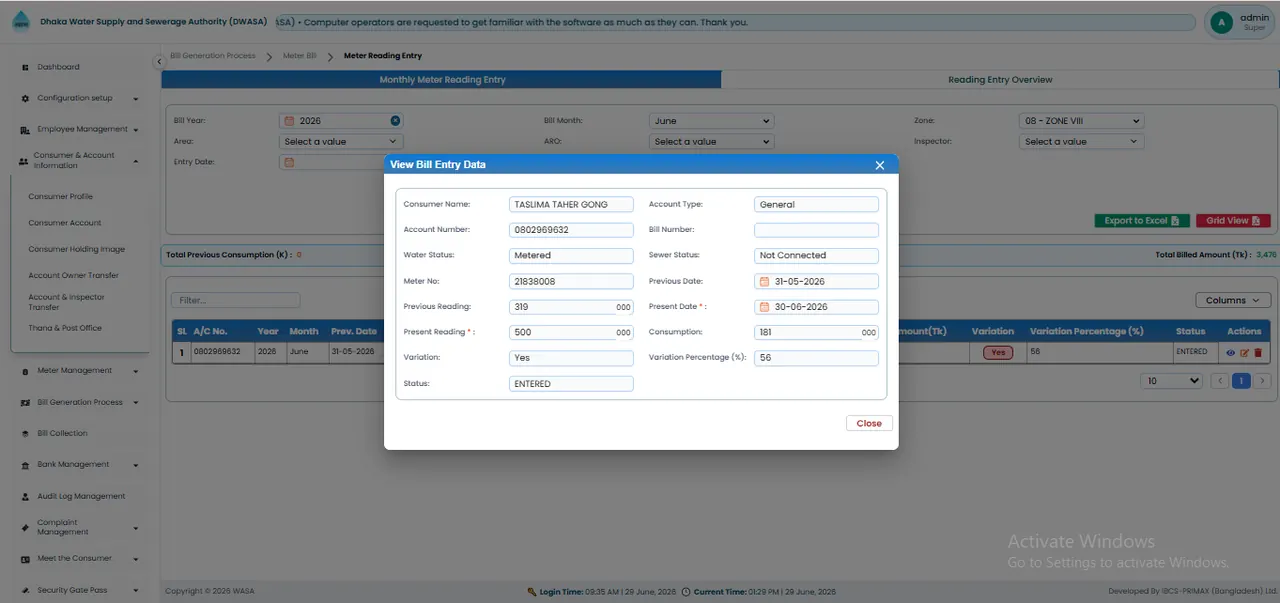Clear the Bill Year 2026 value
This screenshot has height=603, width=1280.
[395, 120]
